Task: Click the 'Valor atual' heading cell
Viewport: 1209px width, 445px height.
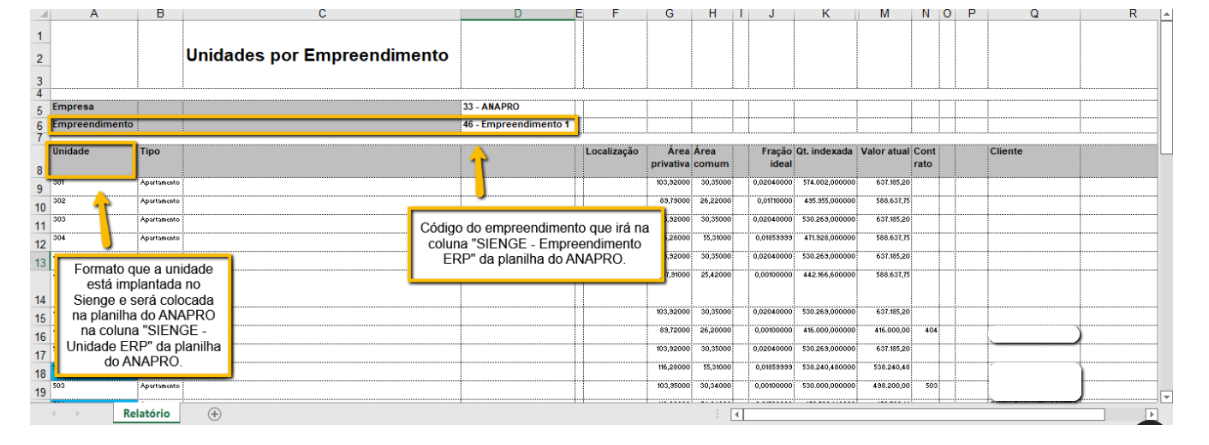Action: tap(884, 162)
